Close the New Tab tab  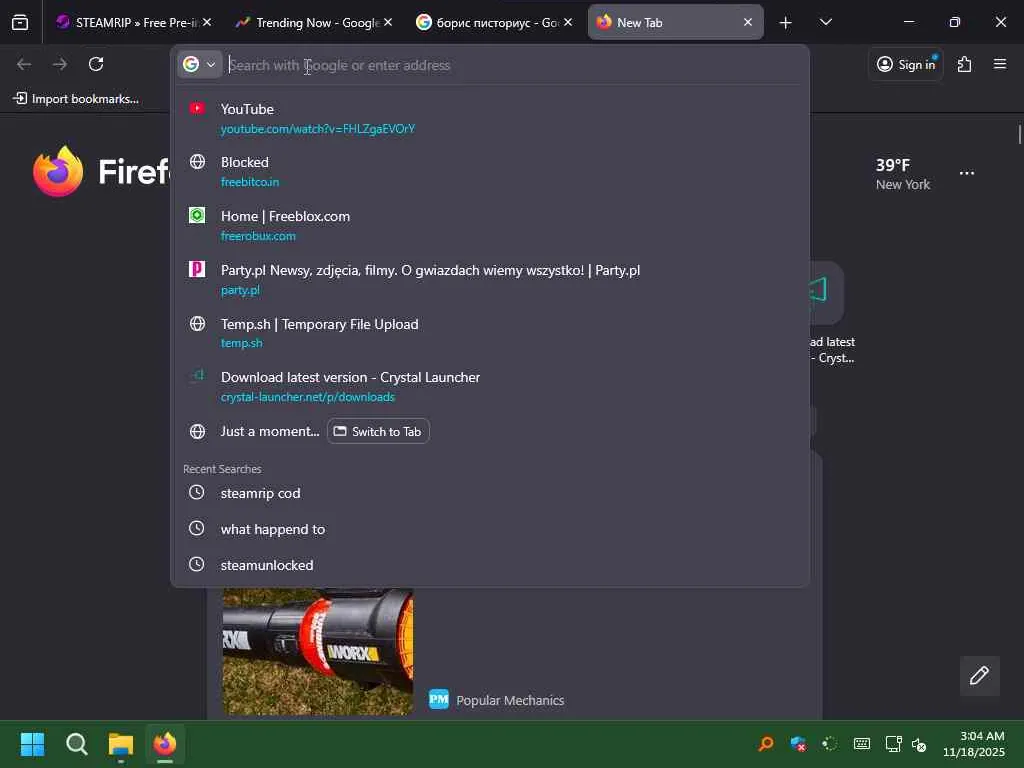click(748, 22)
